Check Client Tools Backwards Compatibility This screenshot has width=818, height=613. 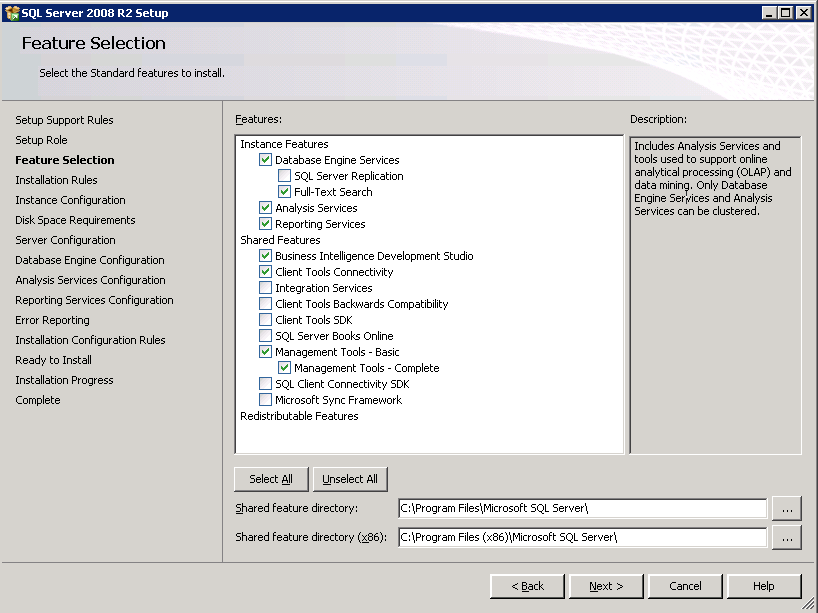click(265, 303)
